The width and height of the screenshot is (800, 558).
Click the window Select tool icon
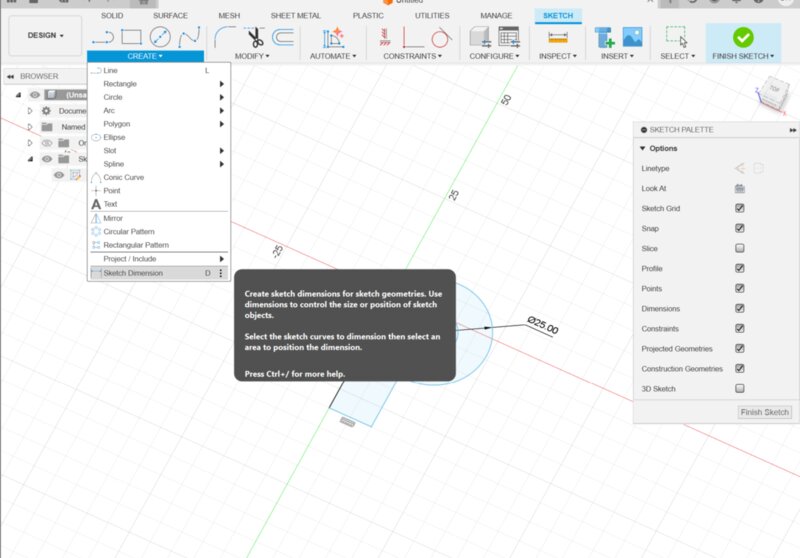pyautogui.click(x=677, y=37)
